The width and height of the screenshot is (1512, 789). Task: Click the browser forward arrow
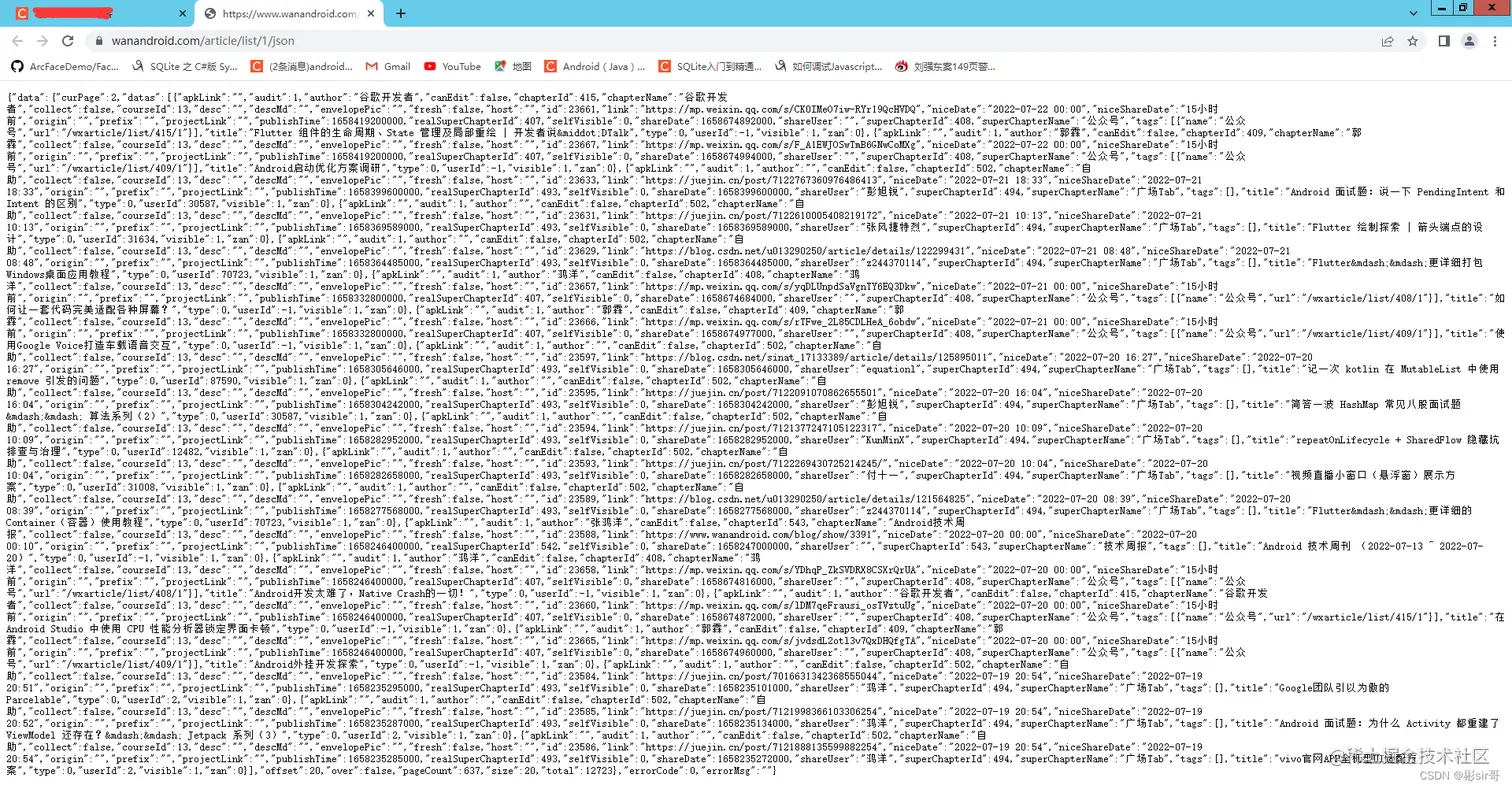(x=42, y=41)
